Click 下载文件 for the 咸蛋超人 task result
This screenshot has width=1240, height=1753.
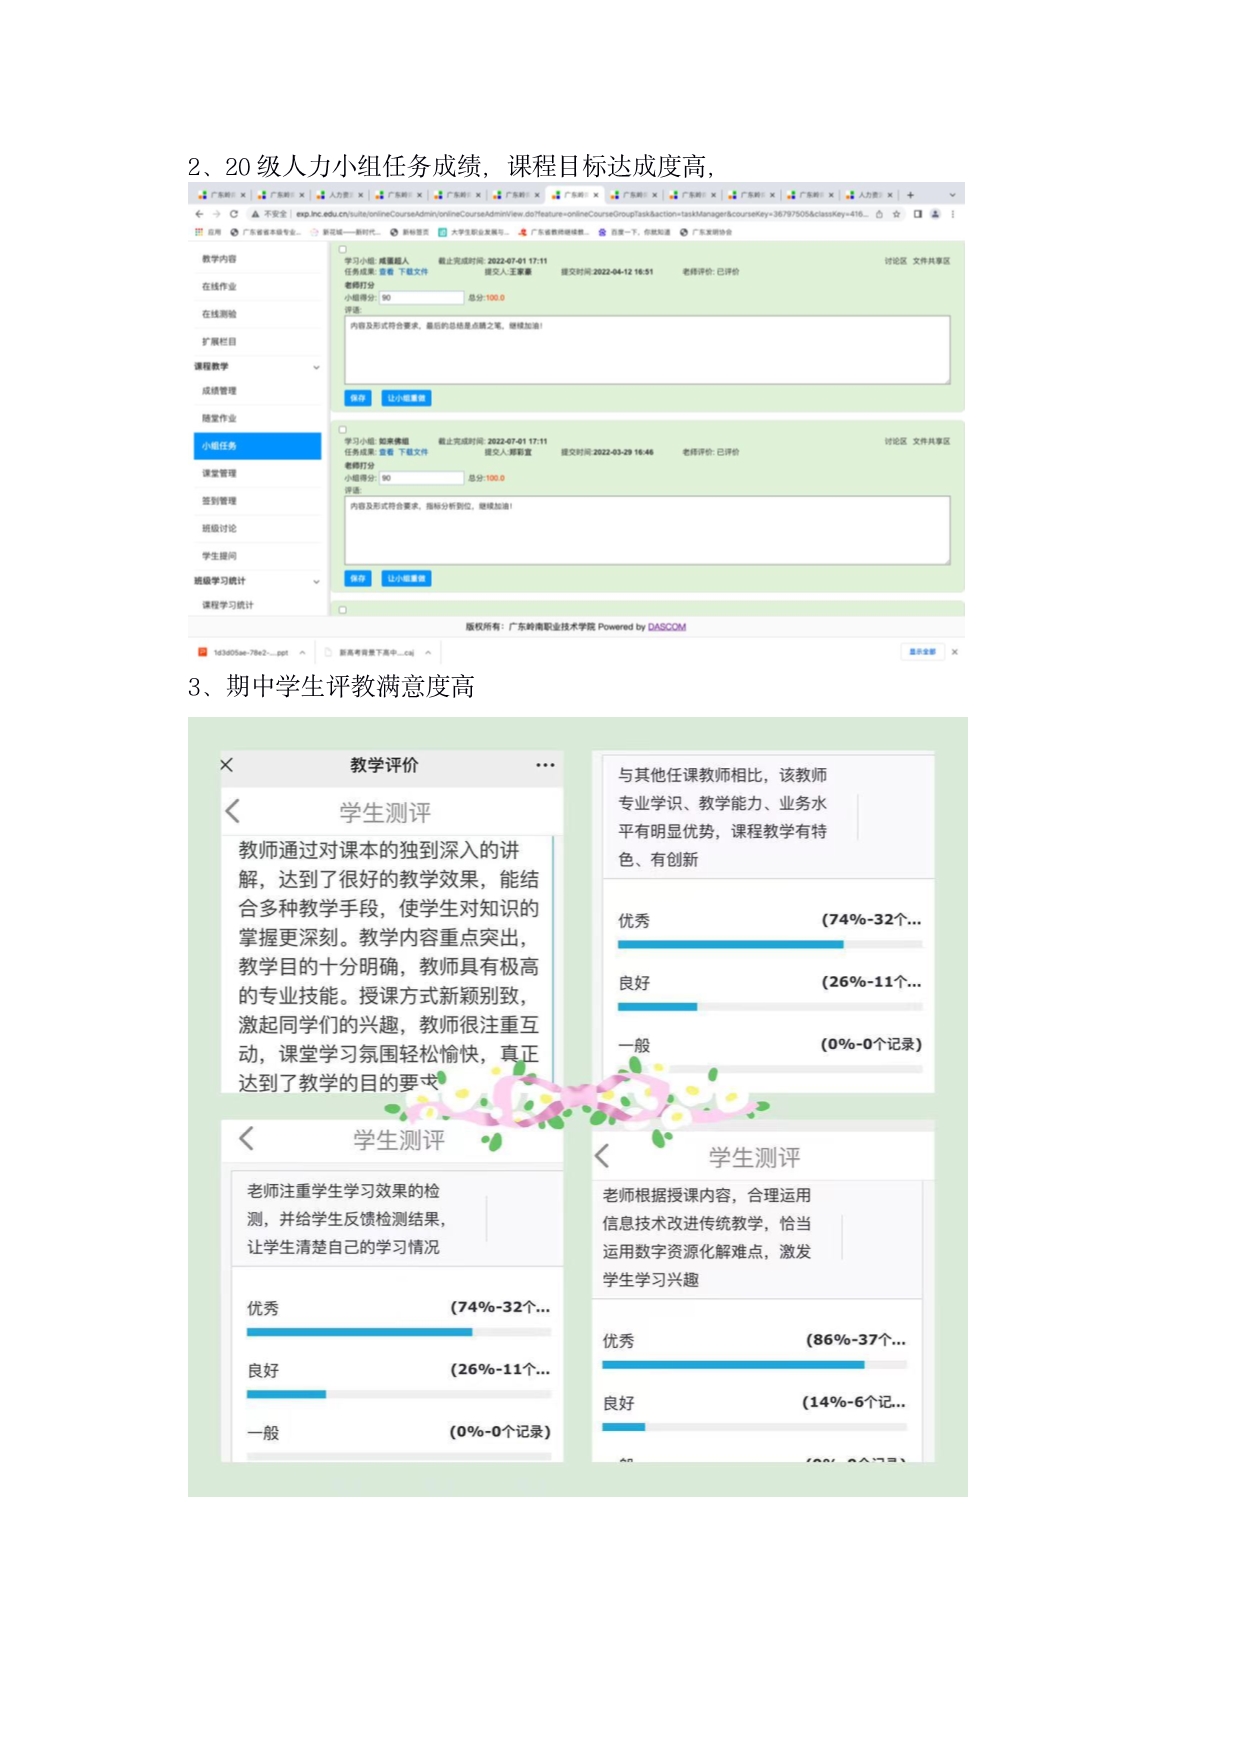point(413,271)
